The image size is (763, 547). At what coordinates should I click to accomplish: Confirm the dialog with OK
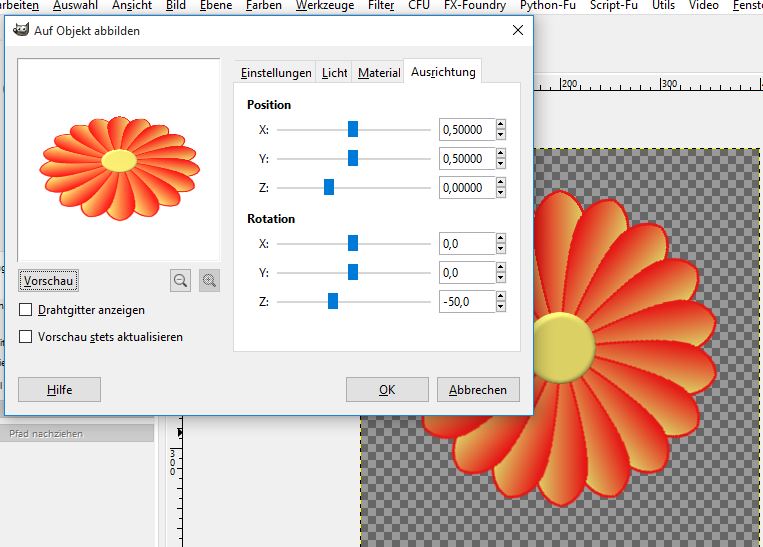(x=387, y=390)
